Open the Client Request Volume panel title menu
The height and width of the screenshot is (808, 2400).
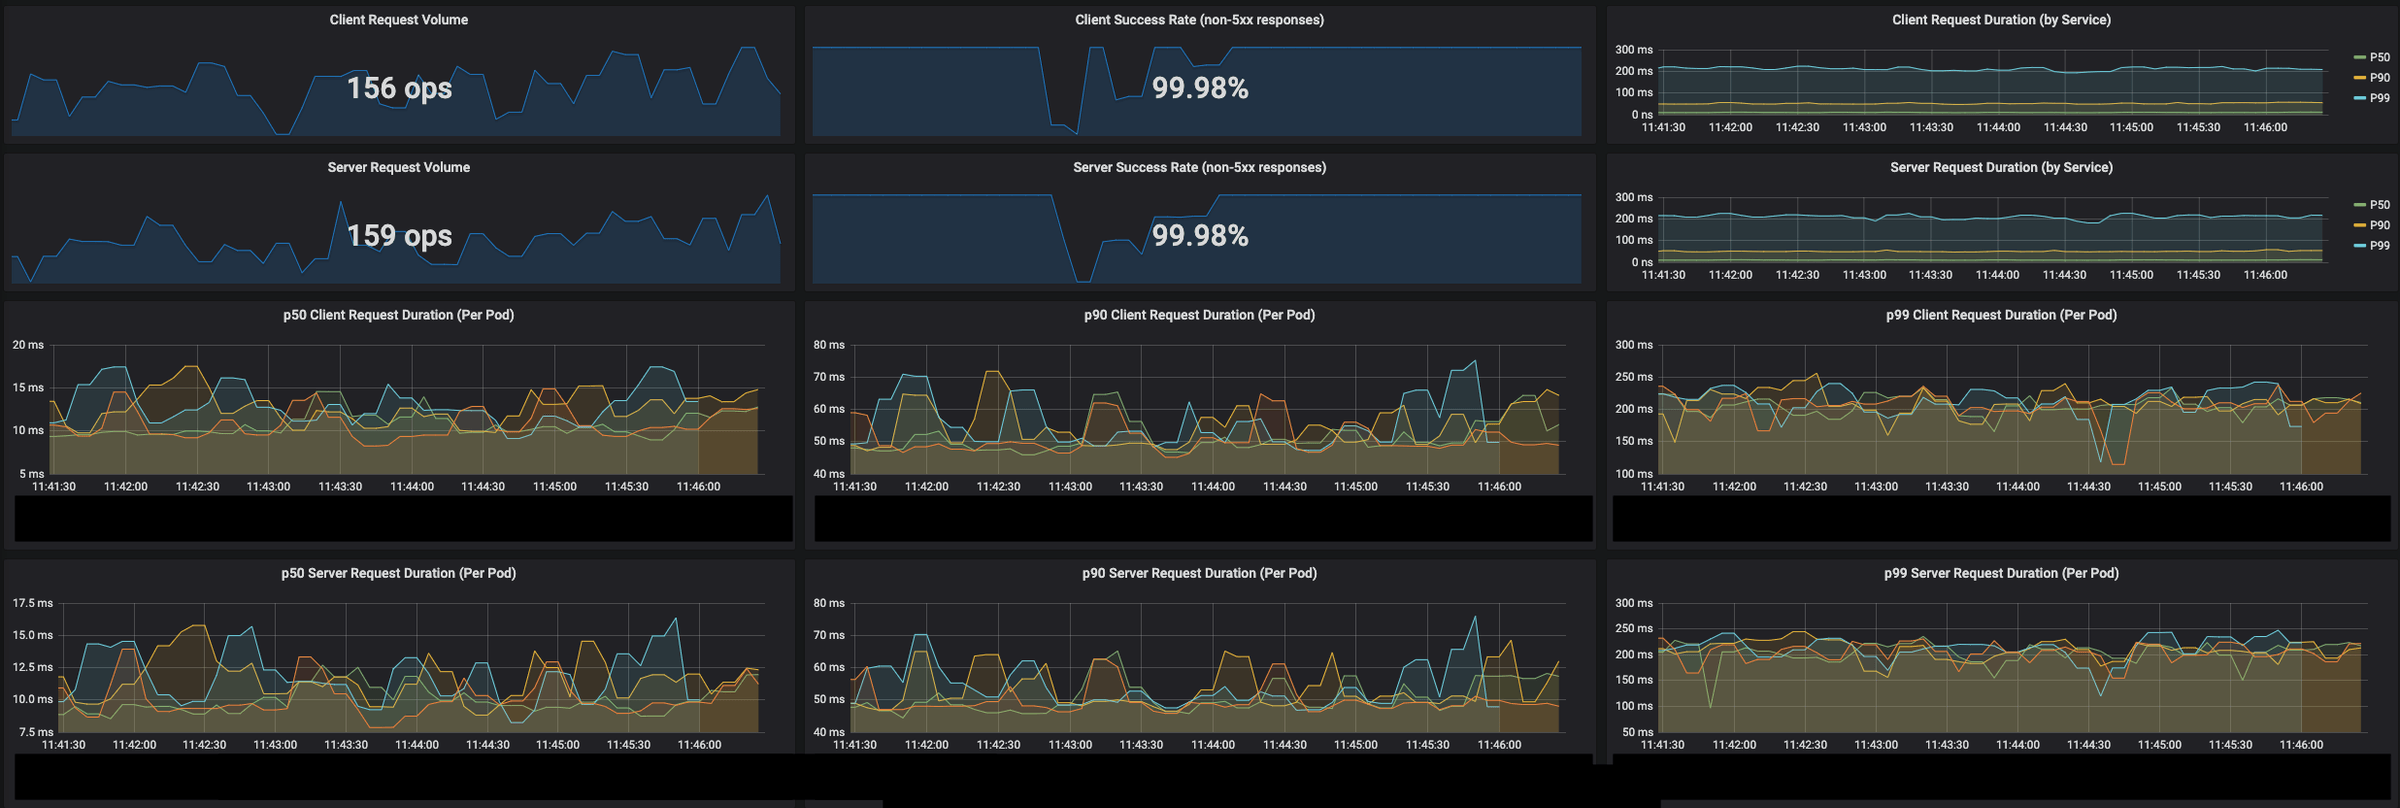pyautogui.click(x=398, y=20)
